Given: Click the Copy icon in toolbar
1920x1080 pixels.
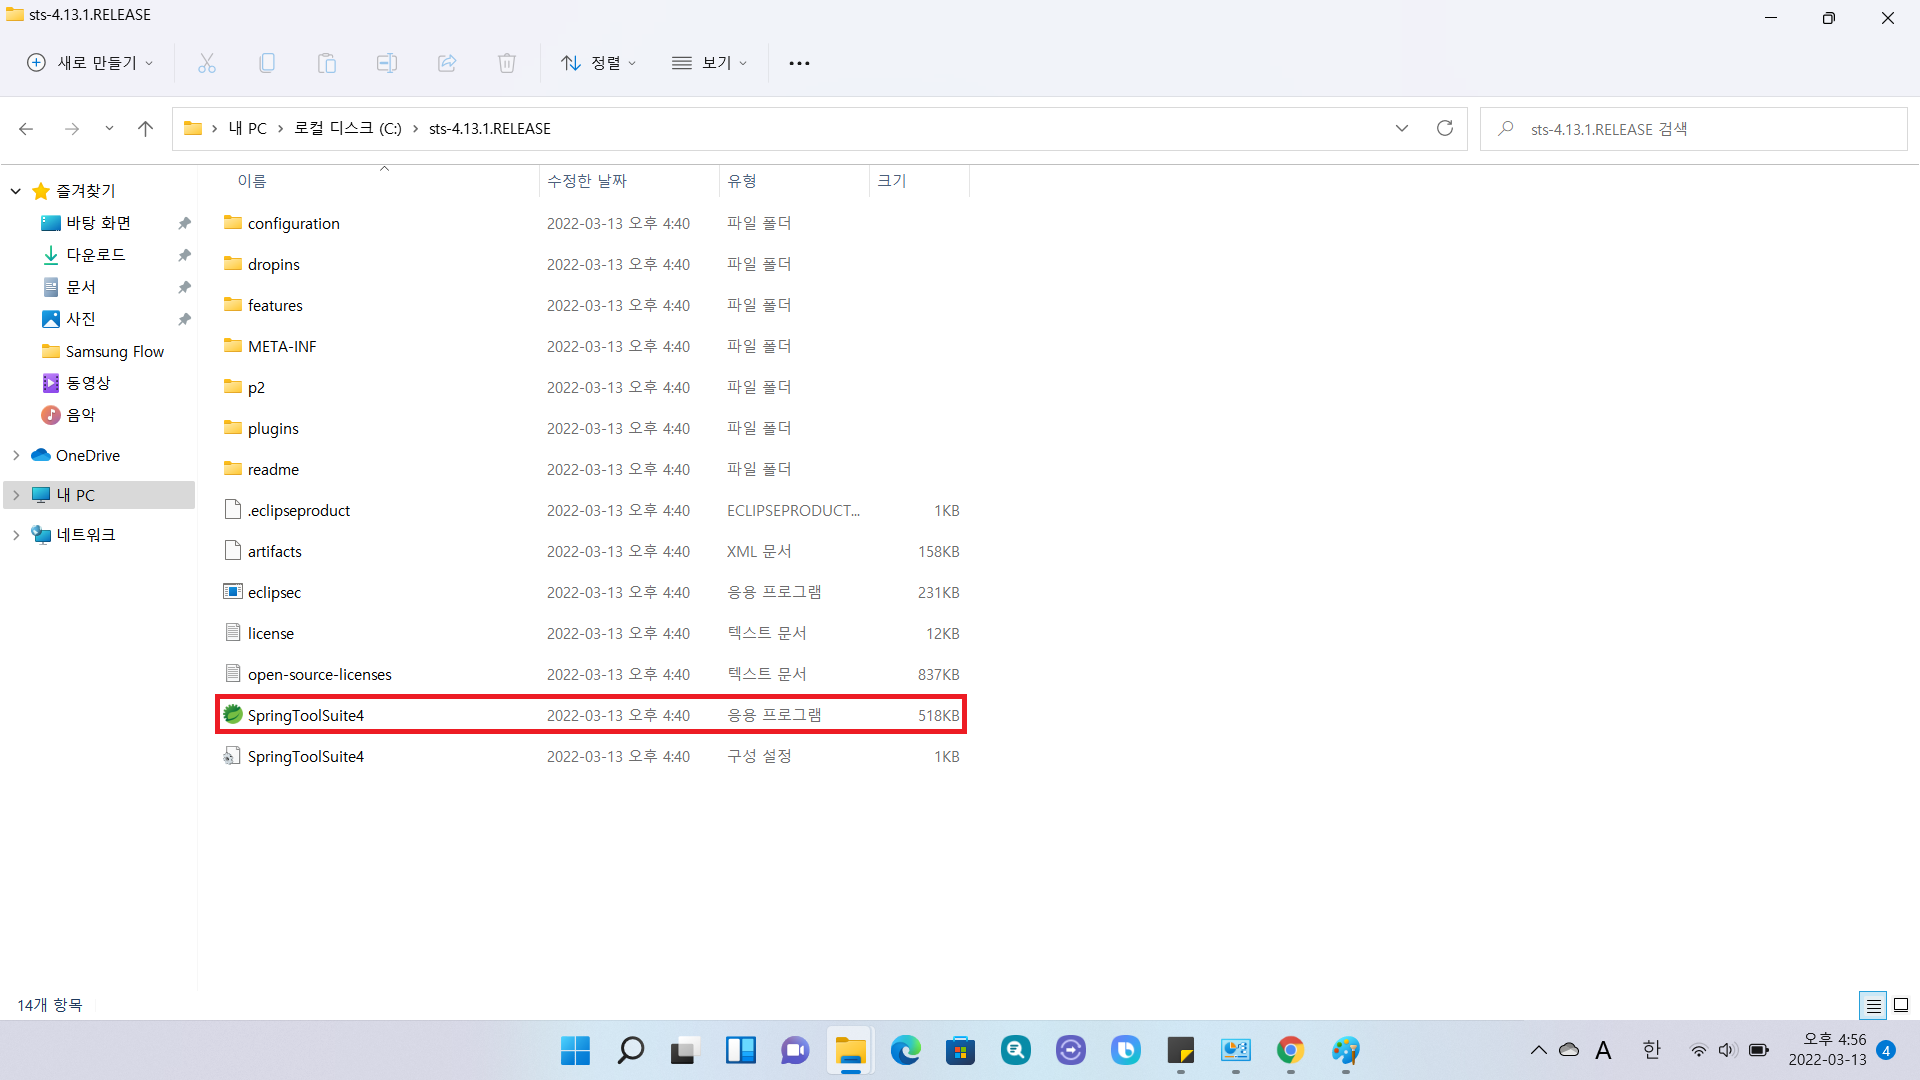Looking at the screenshot, I should 267,63.
